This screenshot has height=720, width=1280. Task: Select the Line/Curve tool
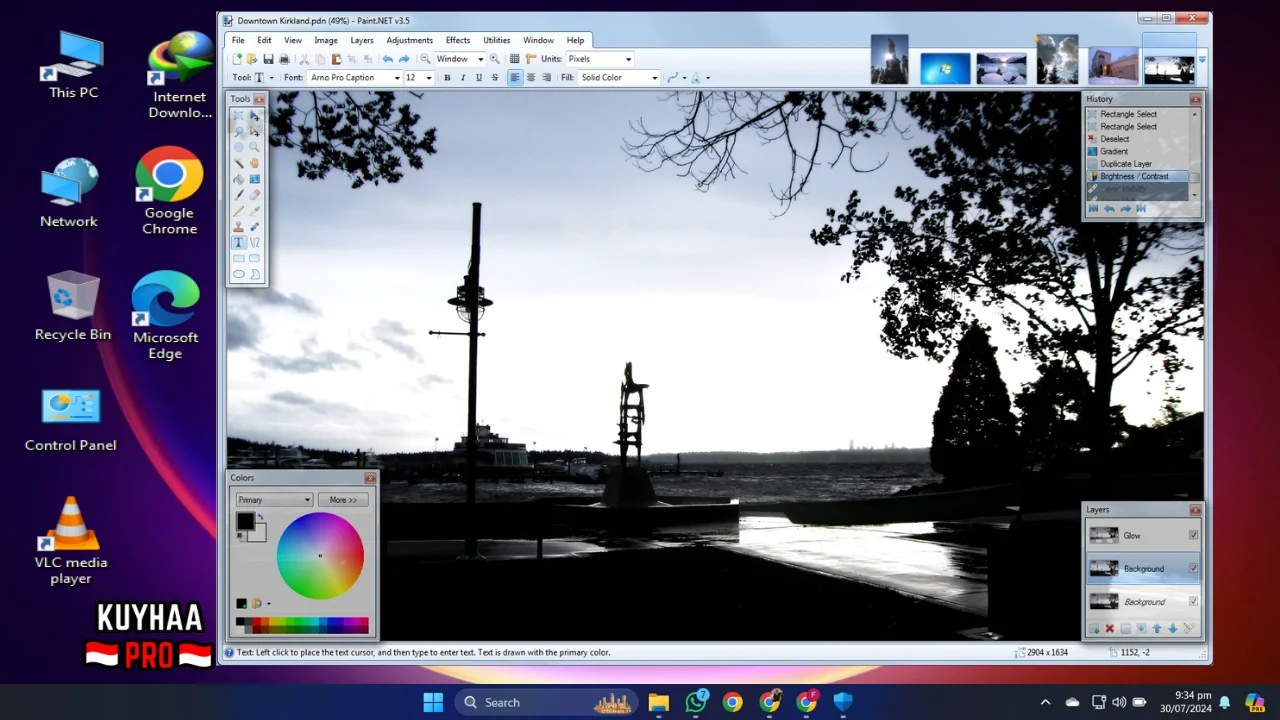[254, 243]
